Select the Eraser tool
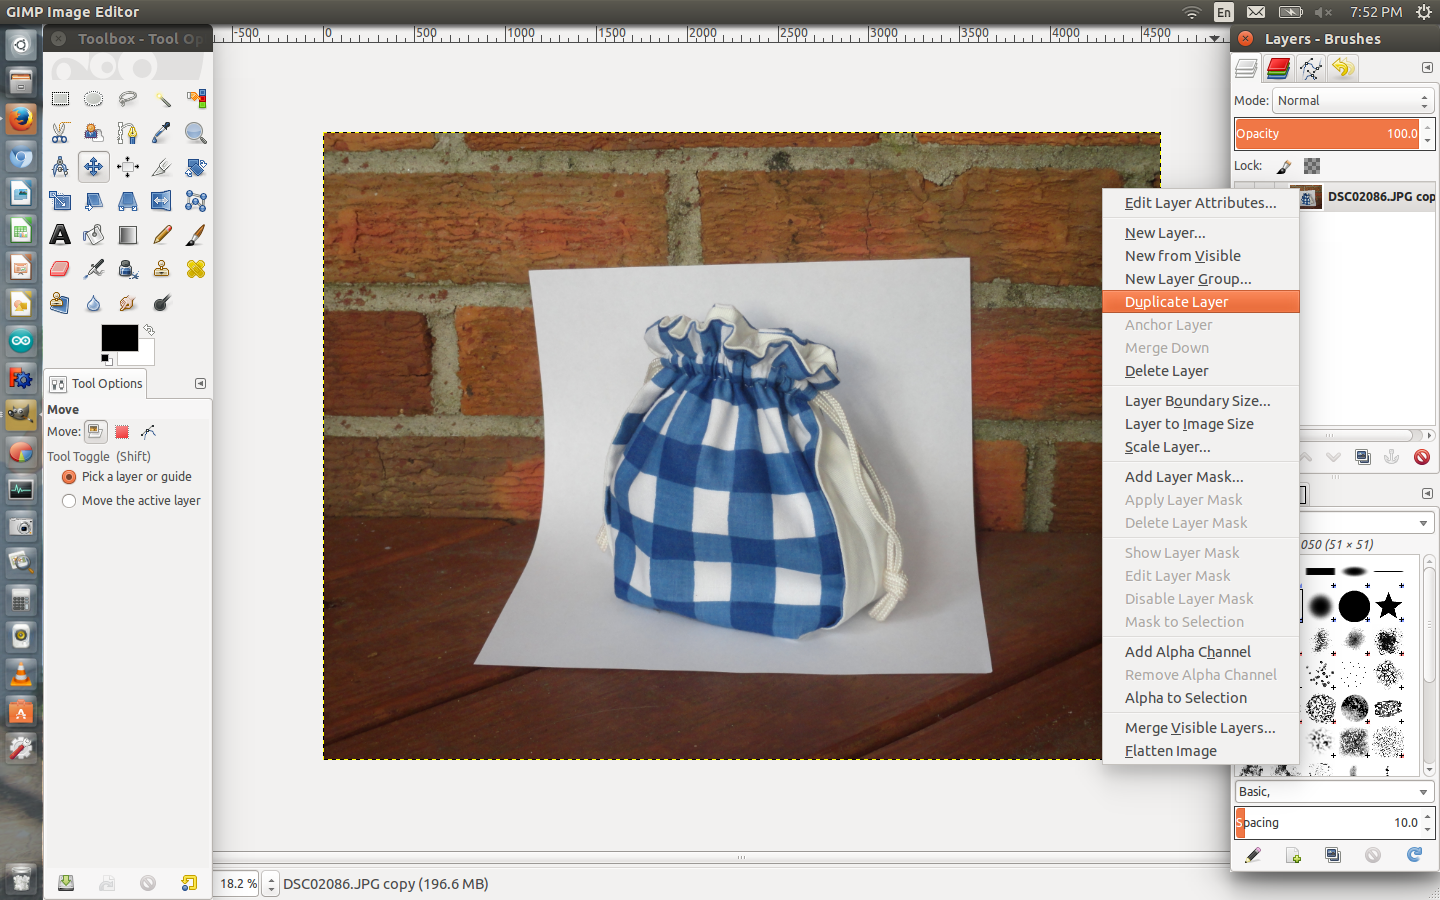The width and height of the screenshot is (1440, 900). (60, 269)
